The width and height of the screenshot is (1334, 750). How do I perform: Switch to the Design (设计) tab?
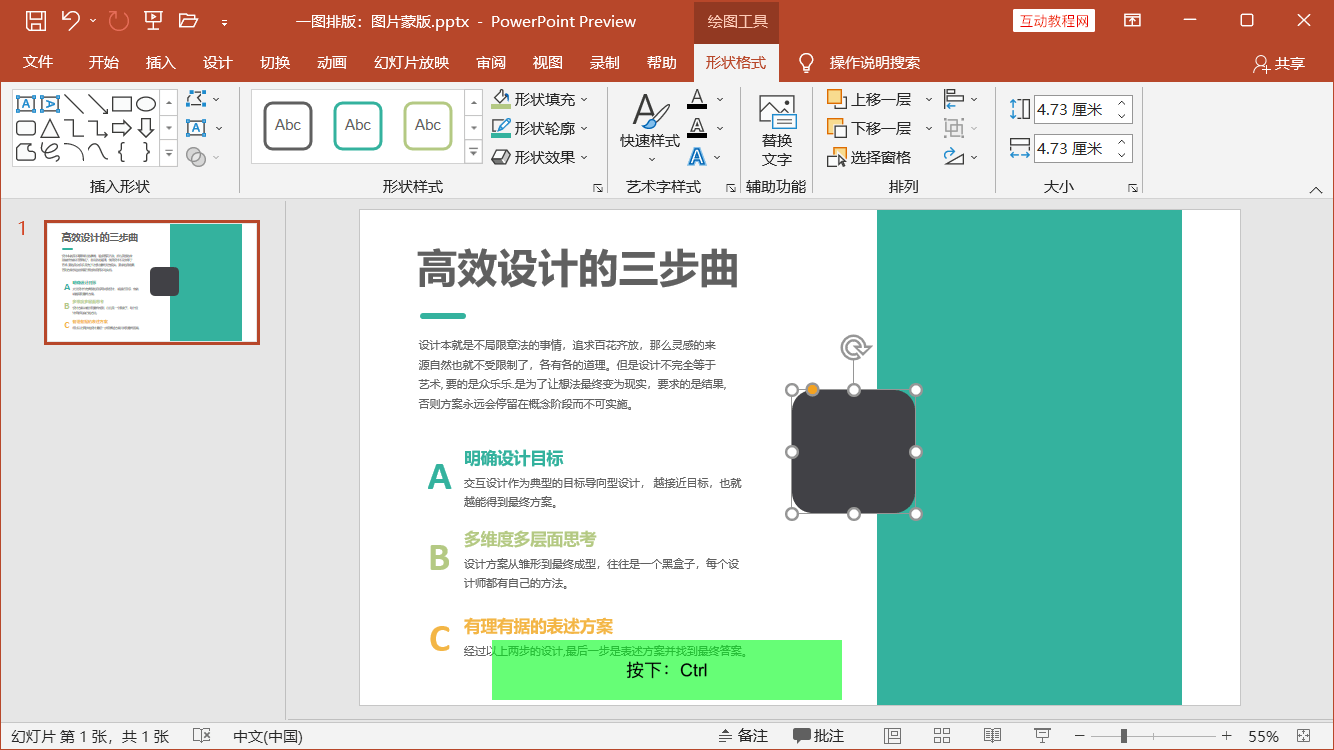coord(217,62)
